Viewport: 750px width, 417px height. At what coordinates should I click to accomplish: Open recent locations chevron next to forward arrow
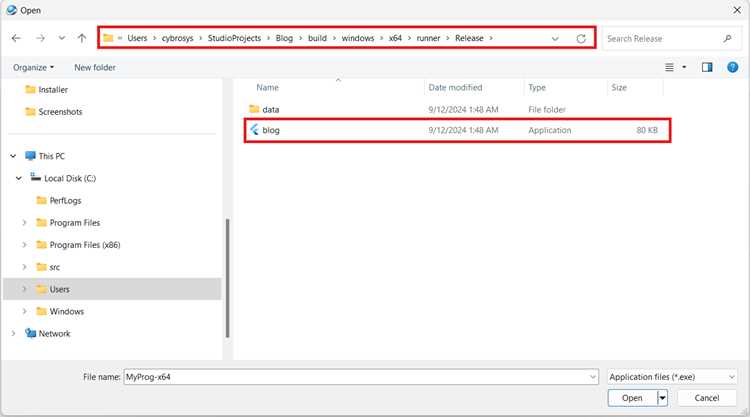(62, 38)
